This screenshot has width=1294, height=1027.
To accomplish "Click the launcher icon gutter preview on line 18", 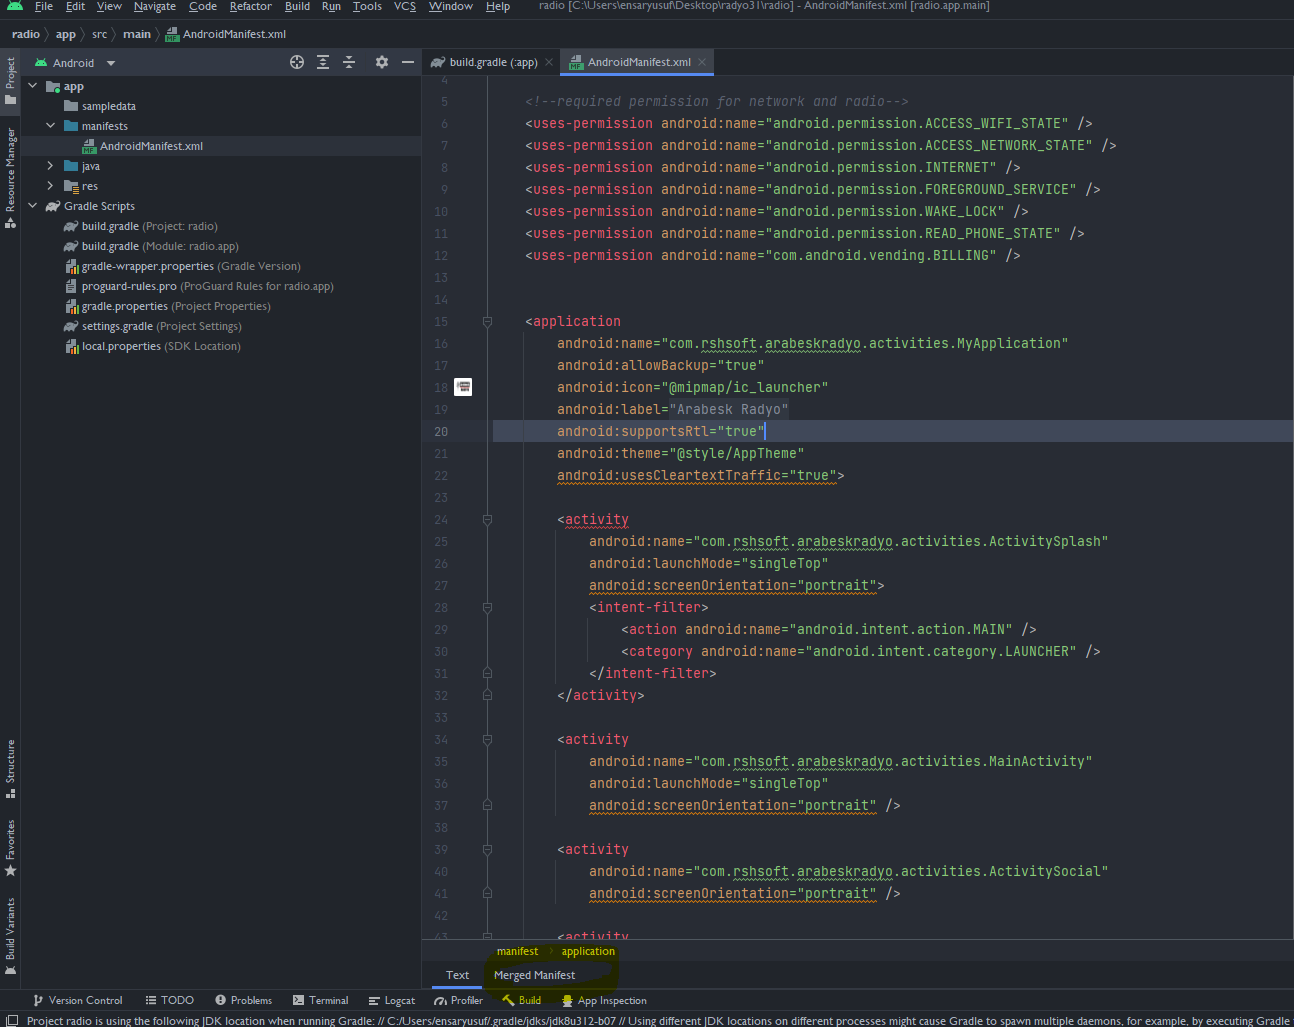I will click(463, 387).
